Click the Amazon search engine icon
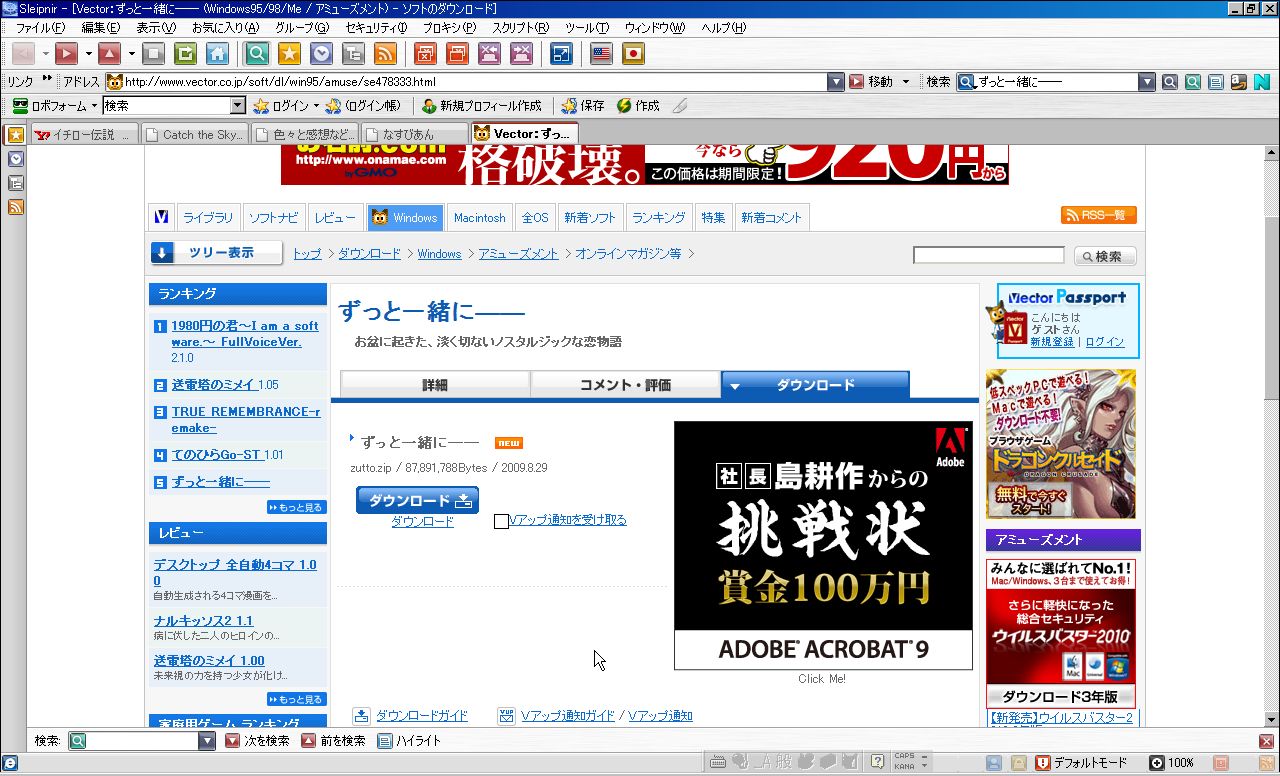 click(x=1238, y=82)
